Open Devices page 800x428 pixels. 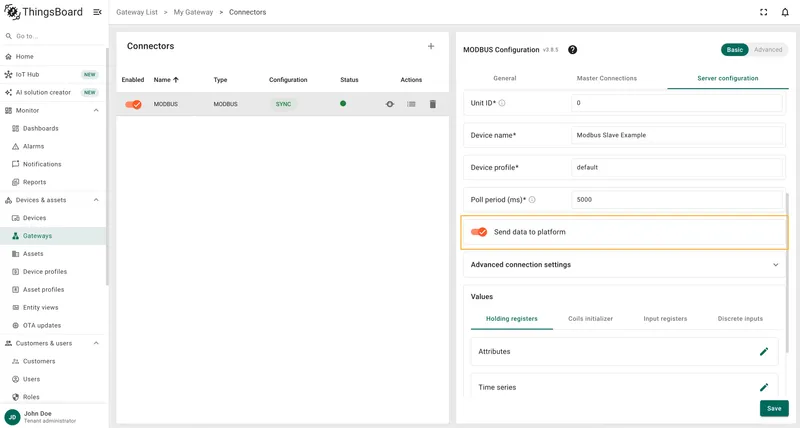tap(53, 218)
